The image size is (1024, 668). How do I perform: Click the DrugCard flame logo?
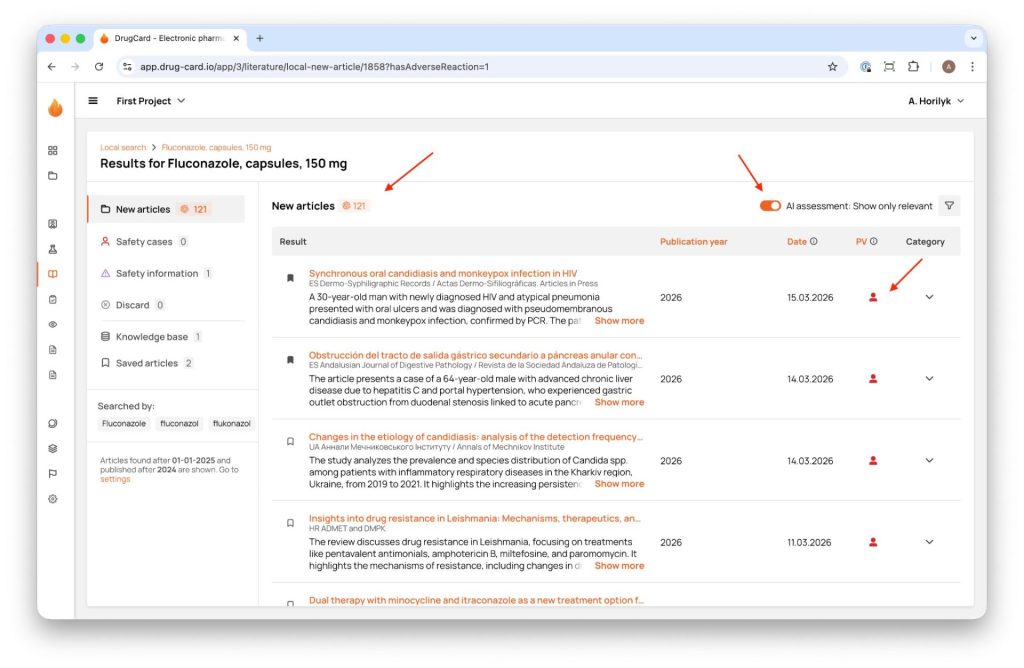(56, 107)
